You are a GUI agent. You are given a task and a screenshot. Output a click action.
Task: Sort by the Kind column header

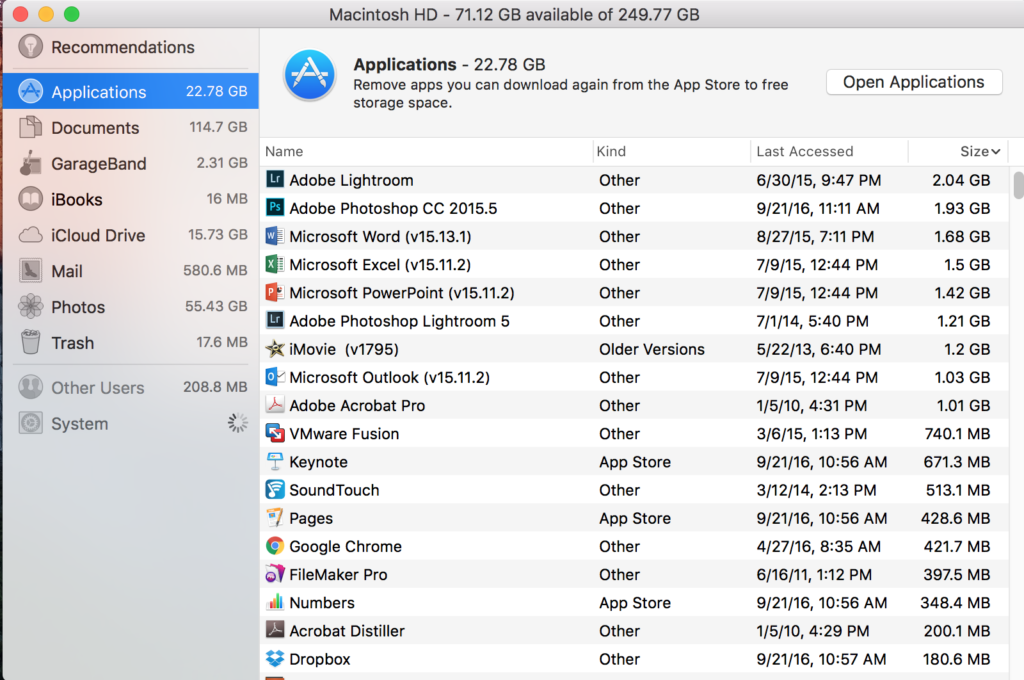611,152
